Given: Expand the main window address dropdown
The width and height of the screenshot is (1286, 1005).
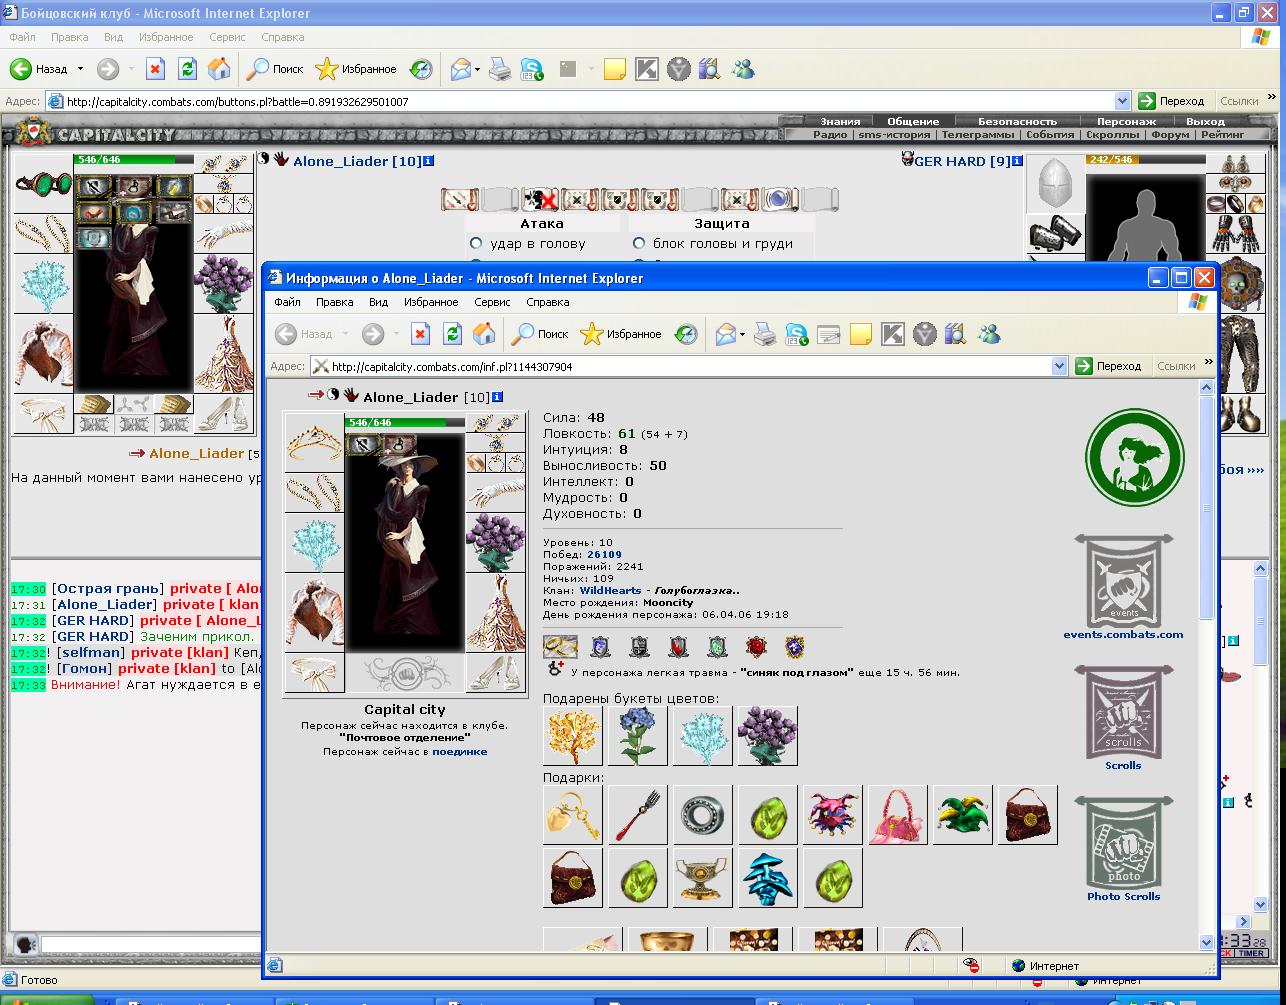Looking at the screenshot, I should point(1122,101).
